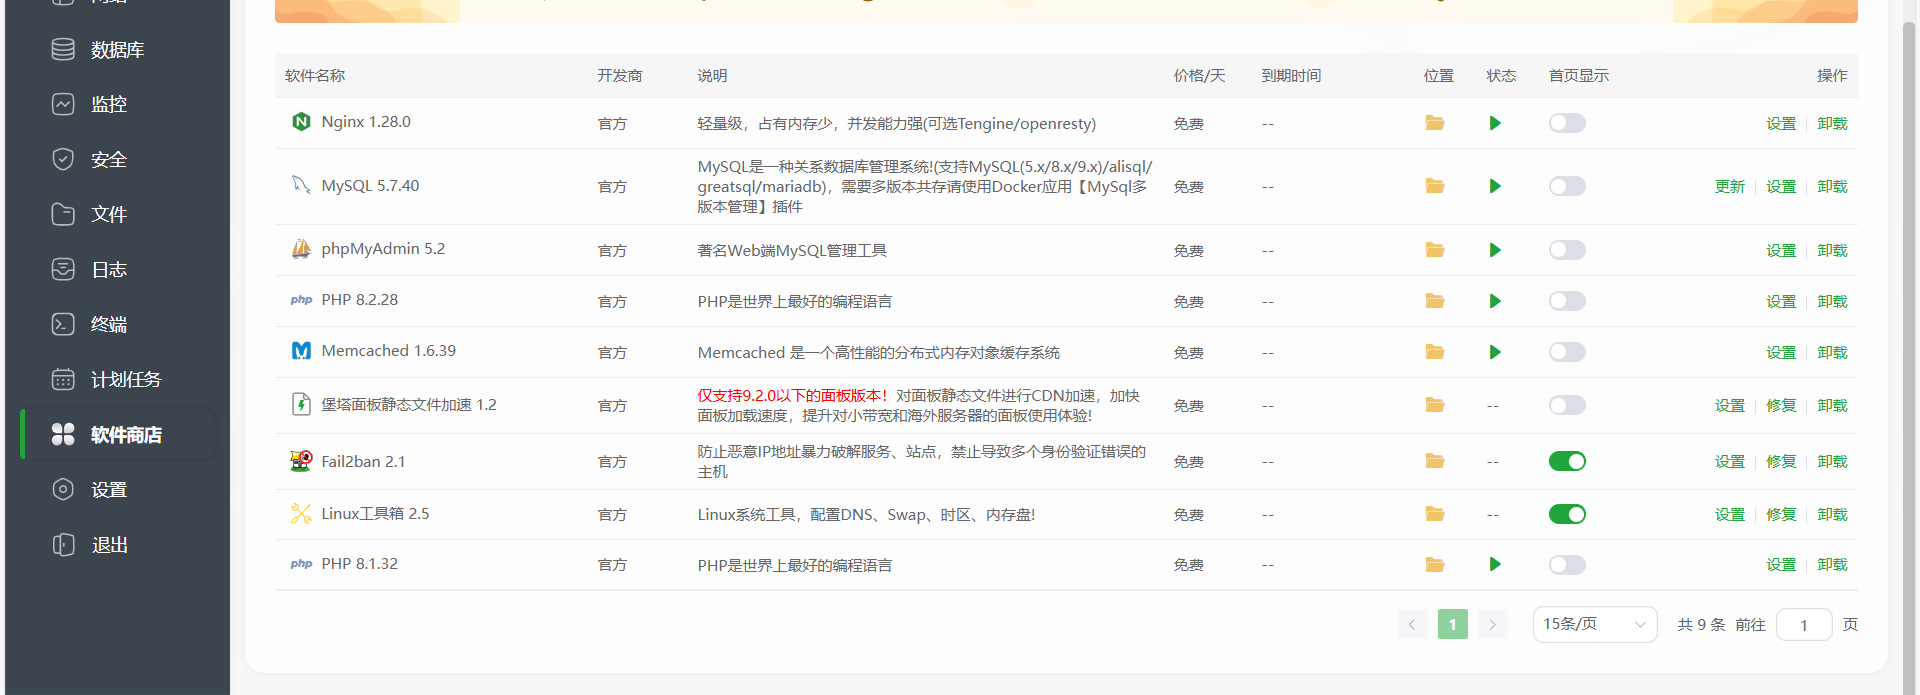Viewport: 1920px width, 695px height.
Task: Click 卸载 link for PHP 8.1.32
Action: (1832, 564)
